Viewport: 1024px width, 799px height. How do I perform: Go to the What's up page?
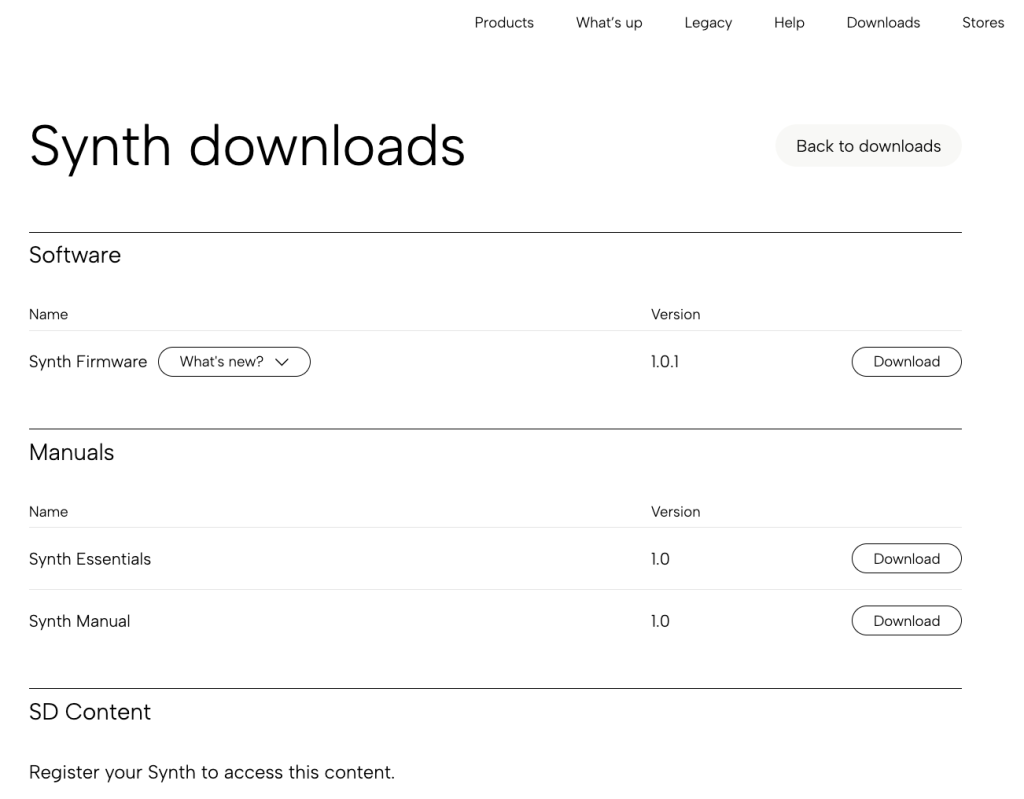608,22
